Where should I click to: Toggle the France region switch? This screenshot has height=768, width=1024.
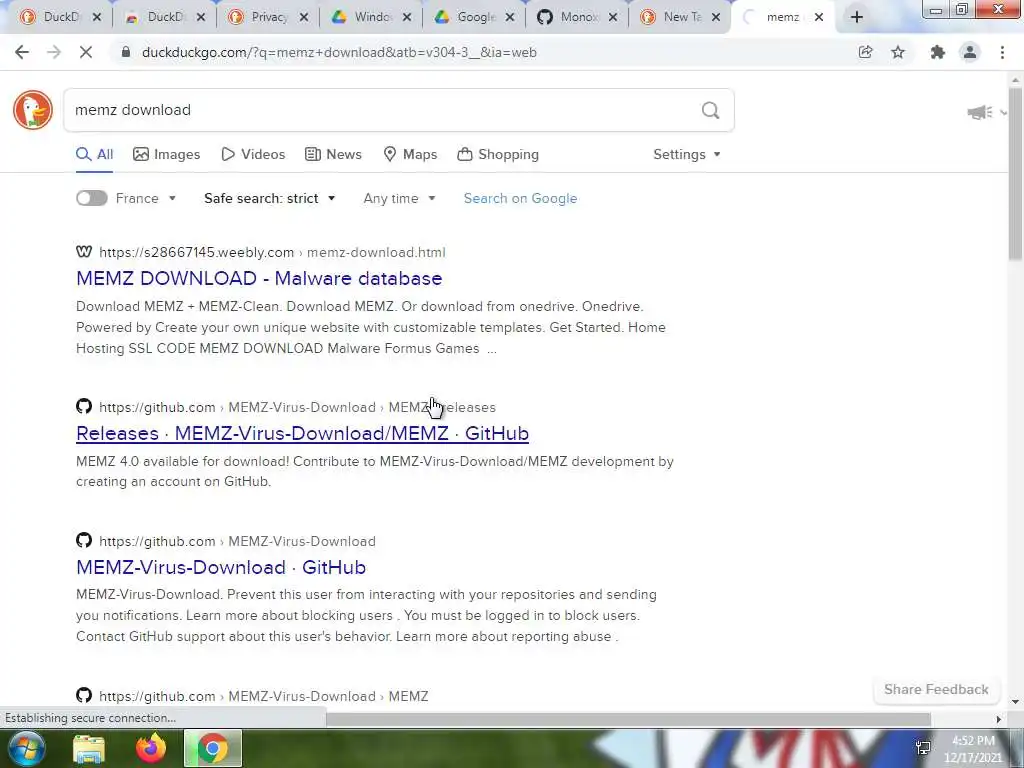click(91, 198)
